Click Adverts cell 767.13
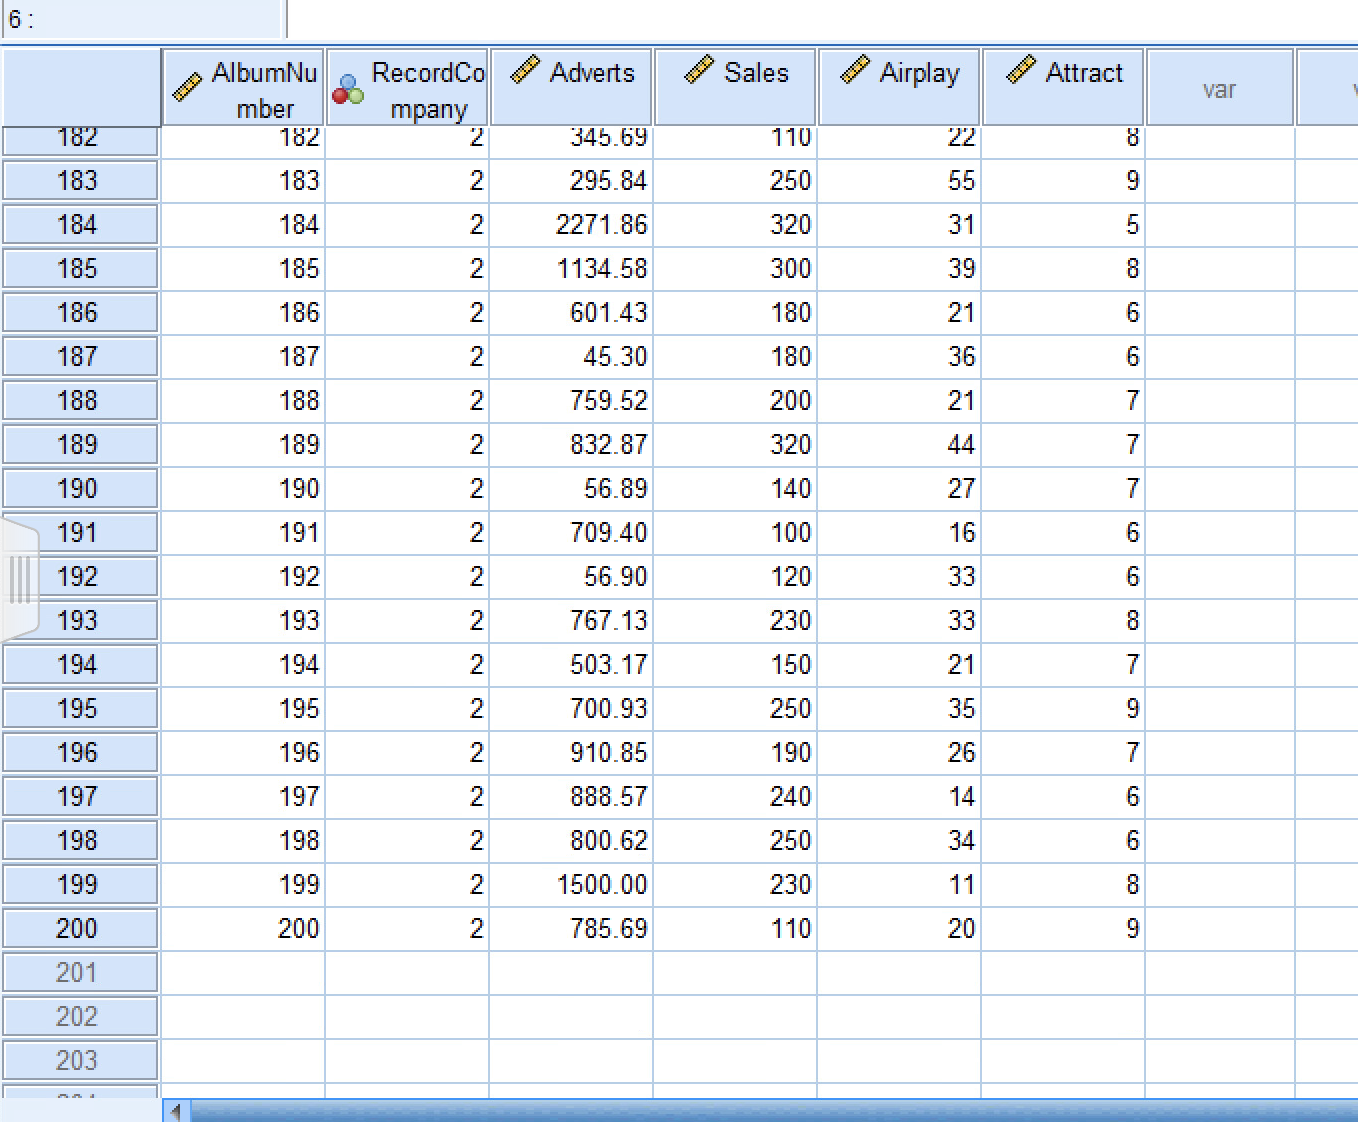Image resolution: width=1358 pixels, height=1122 pixels. coord(571,621)
